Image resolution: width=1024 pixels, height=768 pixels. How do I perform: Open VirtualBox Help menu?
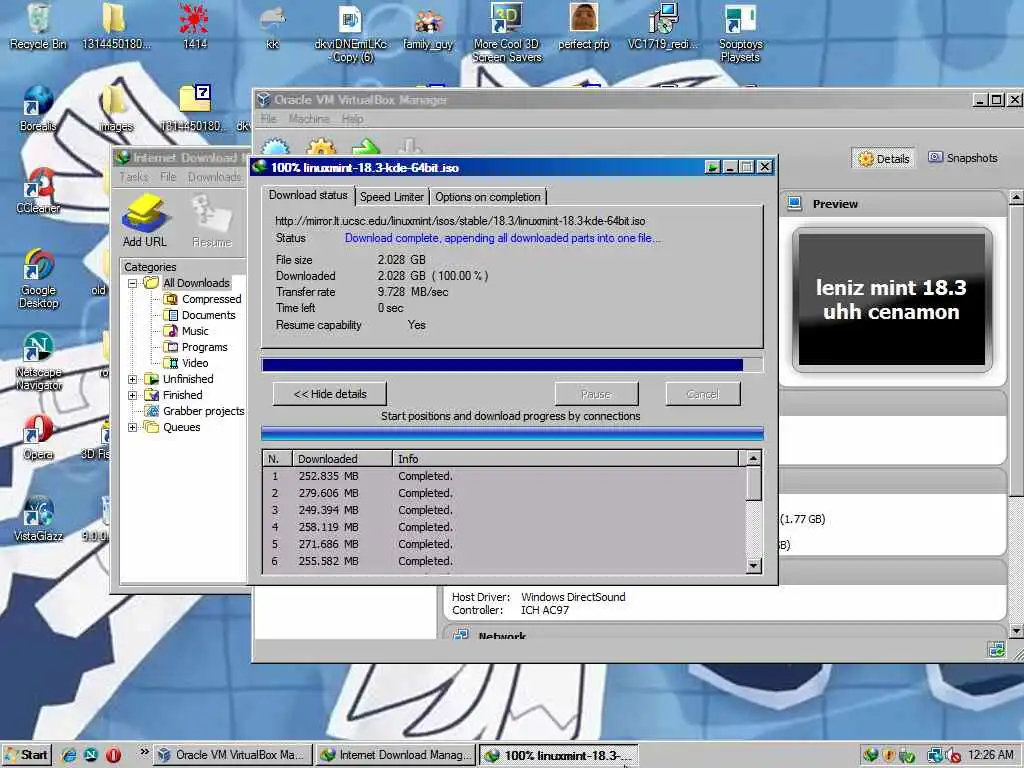pyautogui.click(x=352, y=119)
